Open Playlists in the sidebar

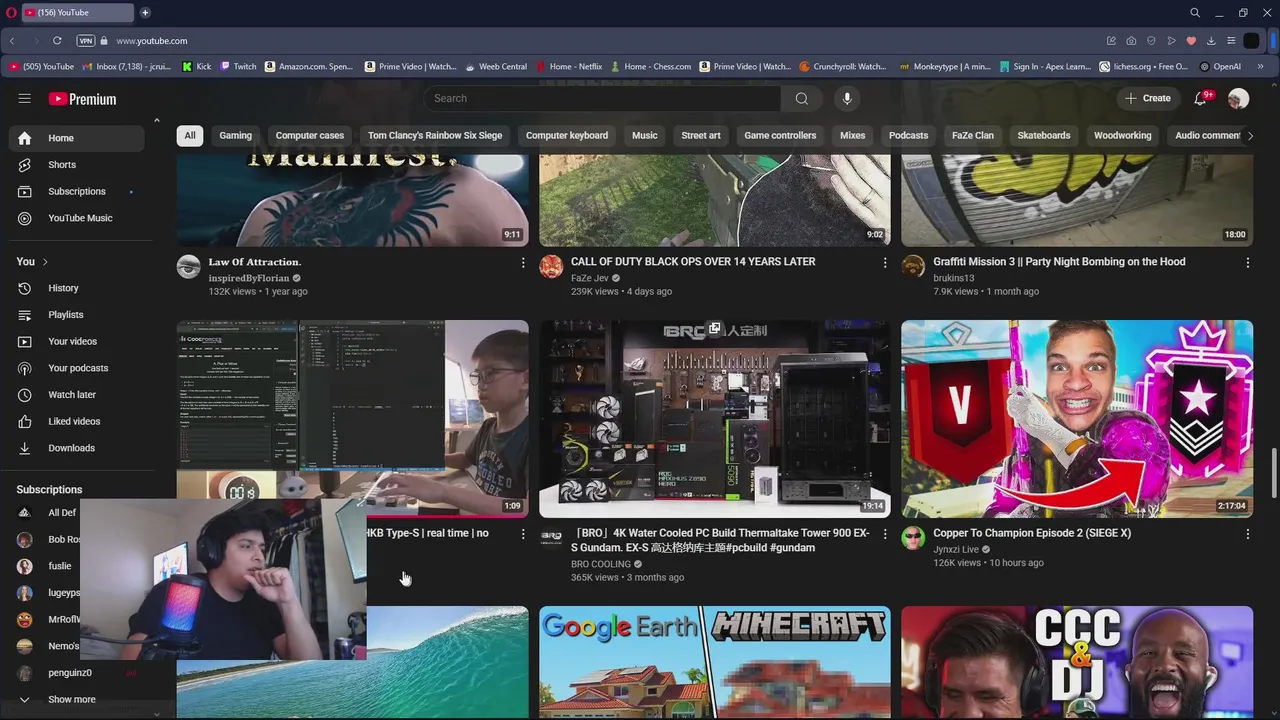76,315
